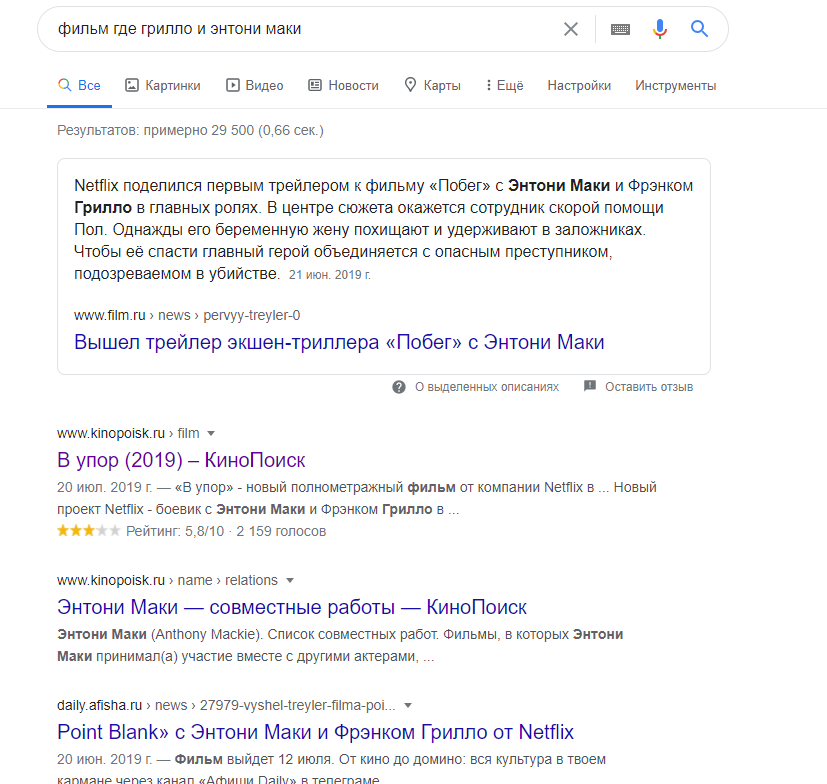The width and height of the screenshot is (827, 784).
Task: Click the www.kinopoisk.ru › name › relations breadcrumb
Action: [x=167, y=581]
